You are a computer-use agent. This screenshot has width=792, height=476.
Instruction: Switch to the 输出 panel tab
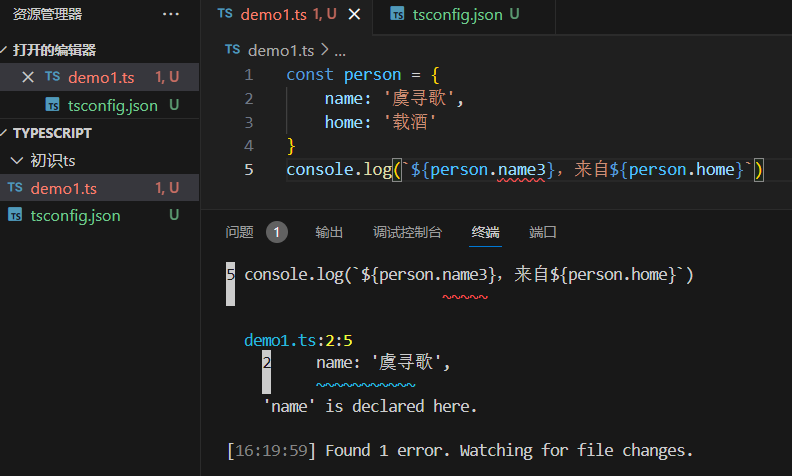tap(329, 232)
